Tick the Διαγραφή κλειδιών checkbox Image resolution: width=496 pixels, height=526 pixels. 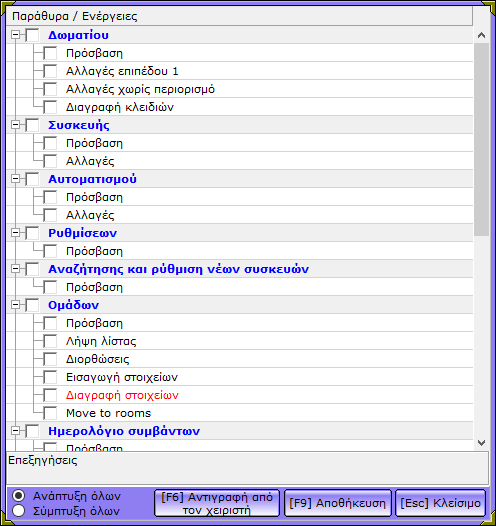click(50, 107)
